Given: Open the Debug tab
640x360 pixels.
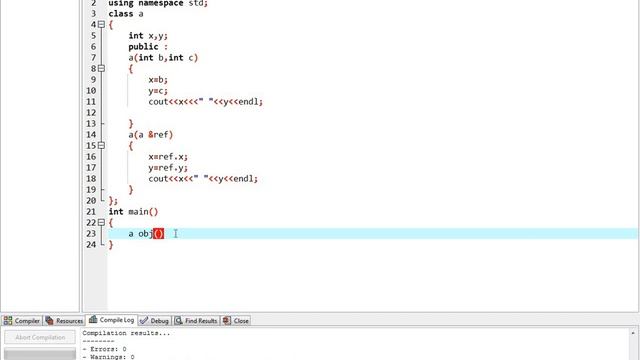Looking at the screenshot, I should point(154,321).
